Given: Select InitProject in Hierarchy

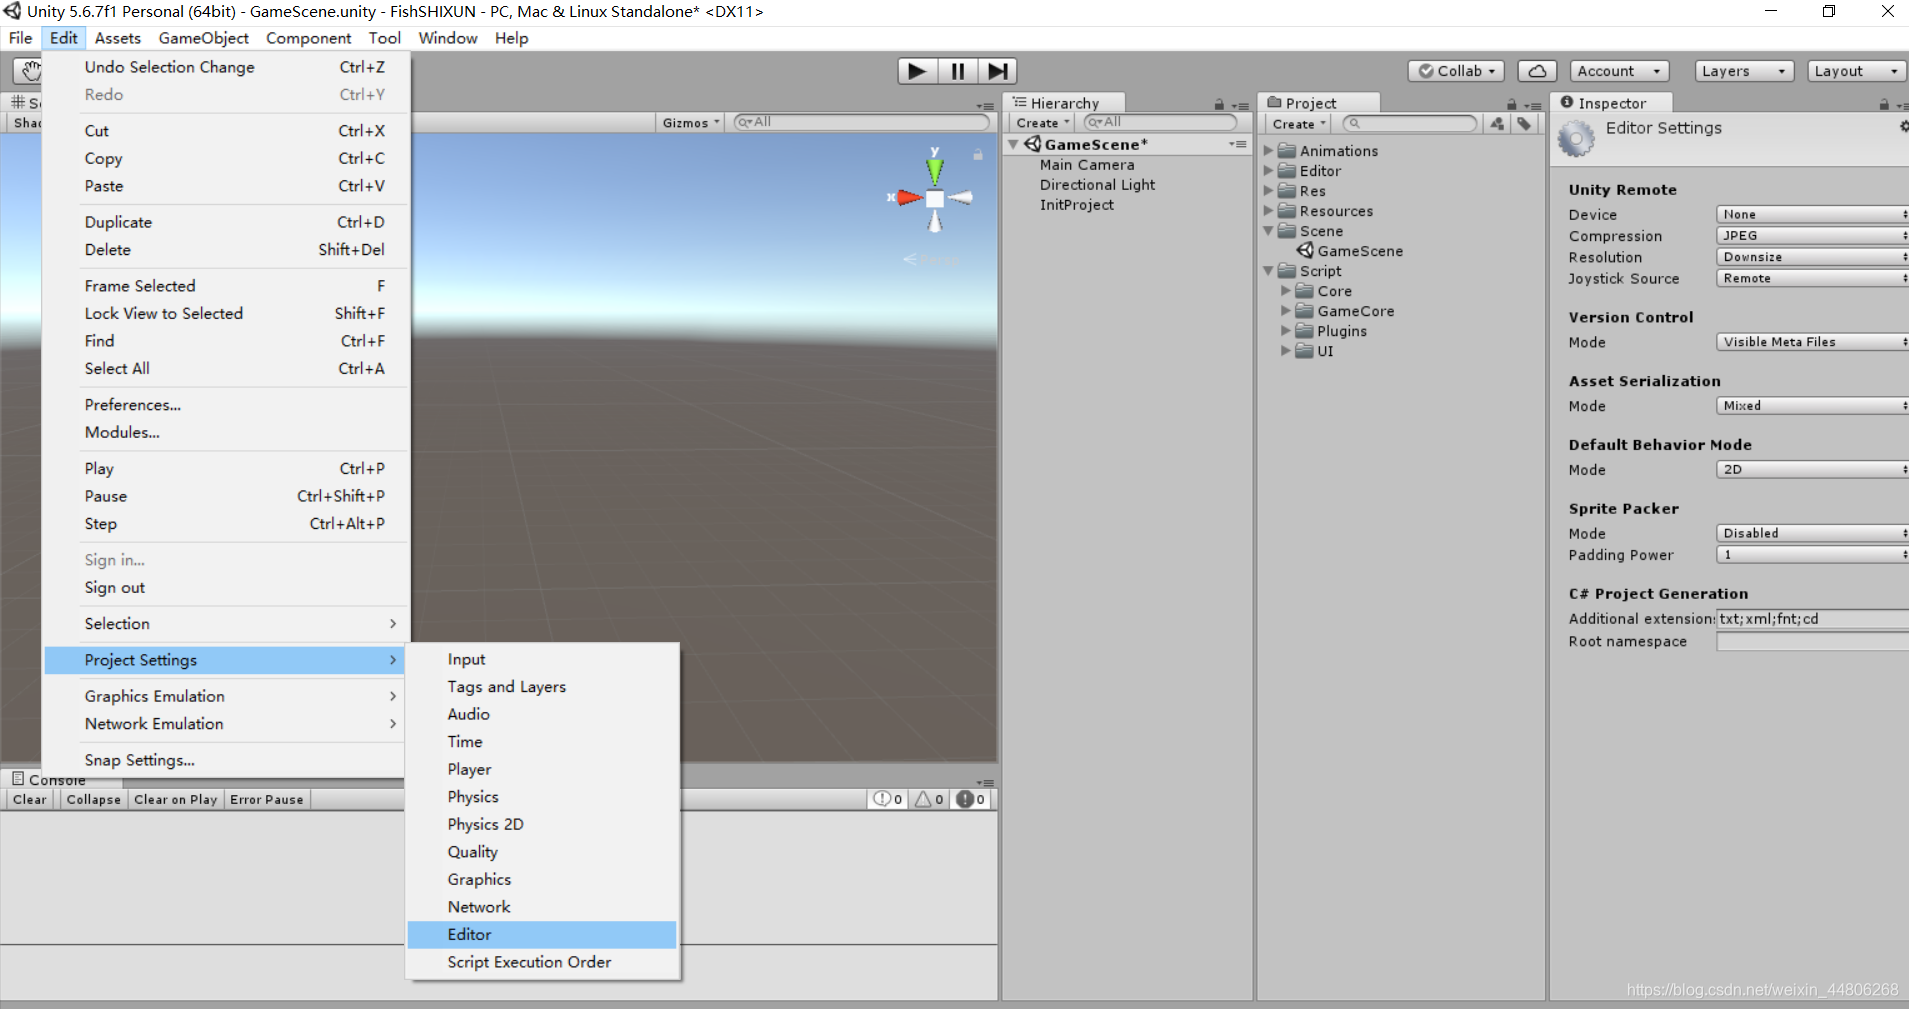Looking at the screenshot, I should (1077, 204).
